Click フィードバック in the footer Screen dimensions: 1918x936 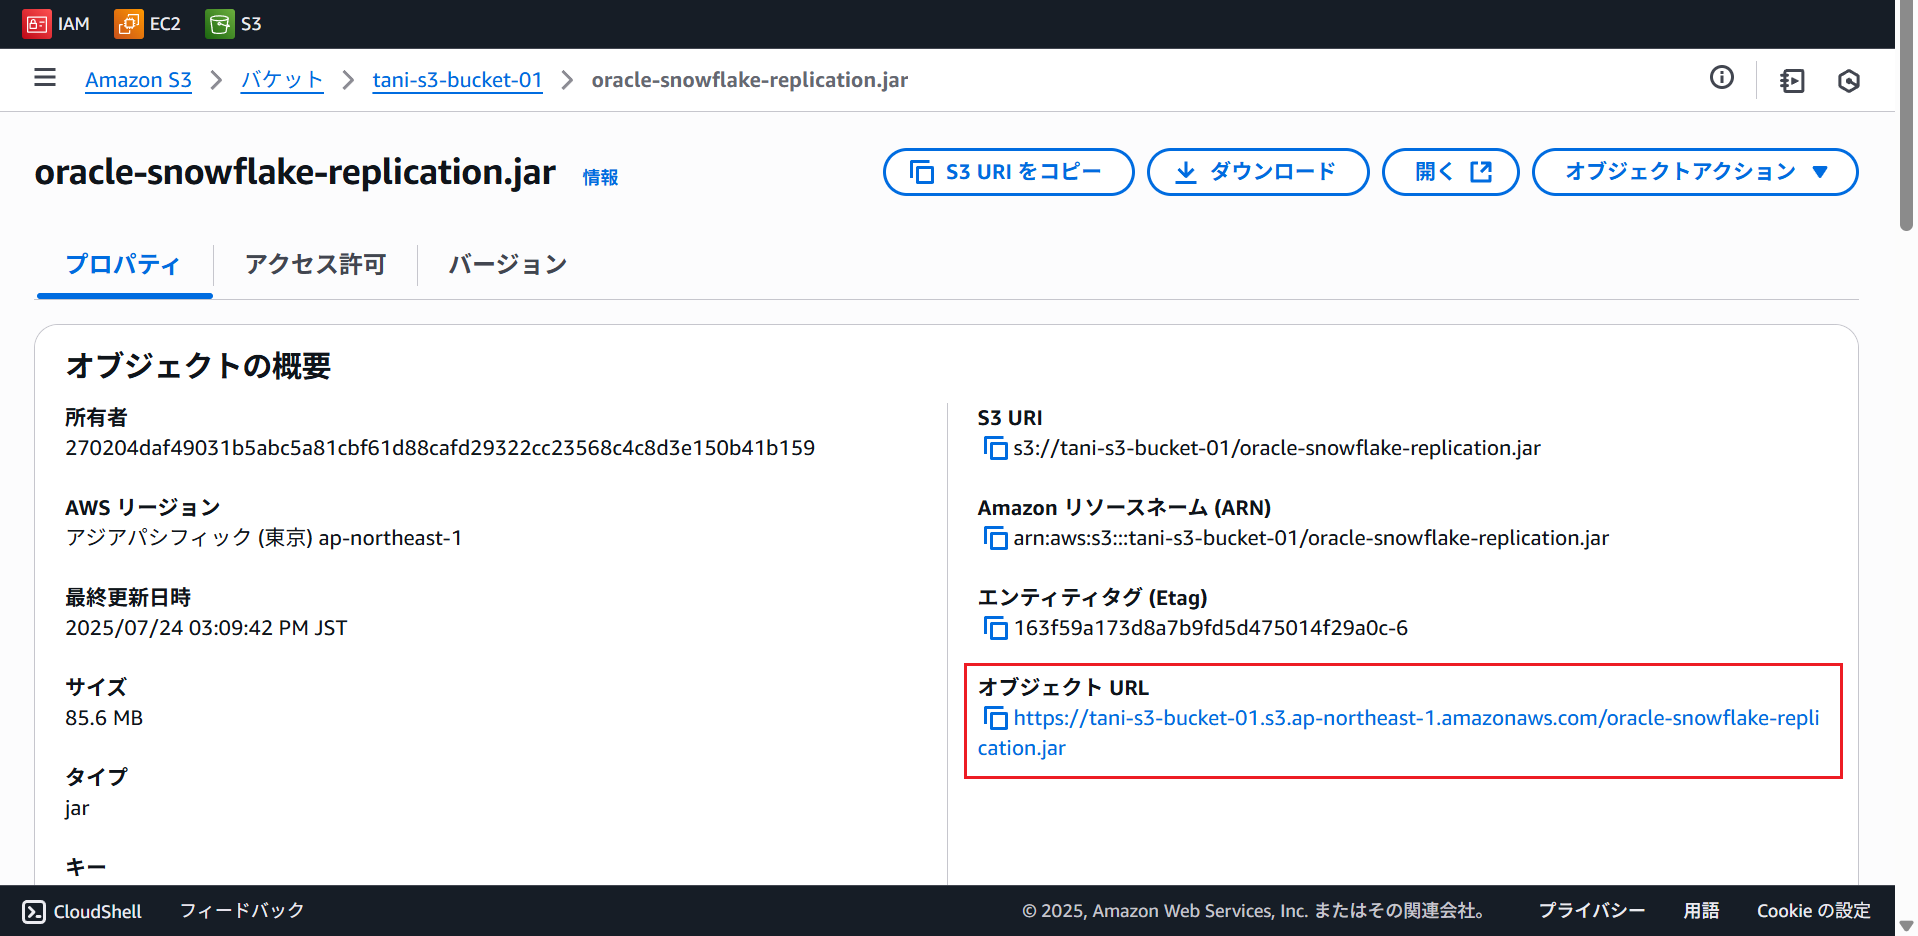point(242,911)
